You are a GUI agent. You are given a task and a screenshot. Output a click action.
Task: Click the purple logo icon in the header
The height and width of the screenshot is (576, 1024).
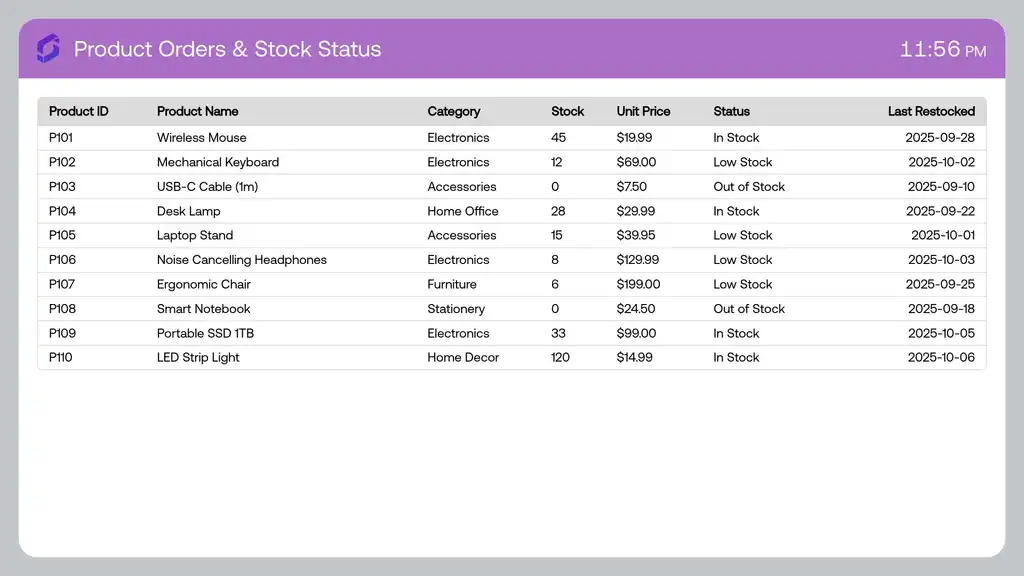[x=47, y=48]
